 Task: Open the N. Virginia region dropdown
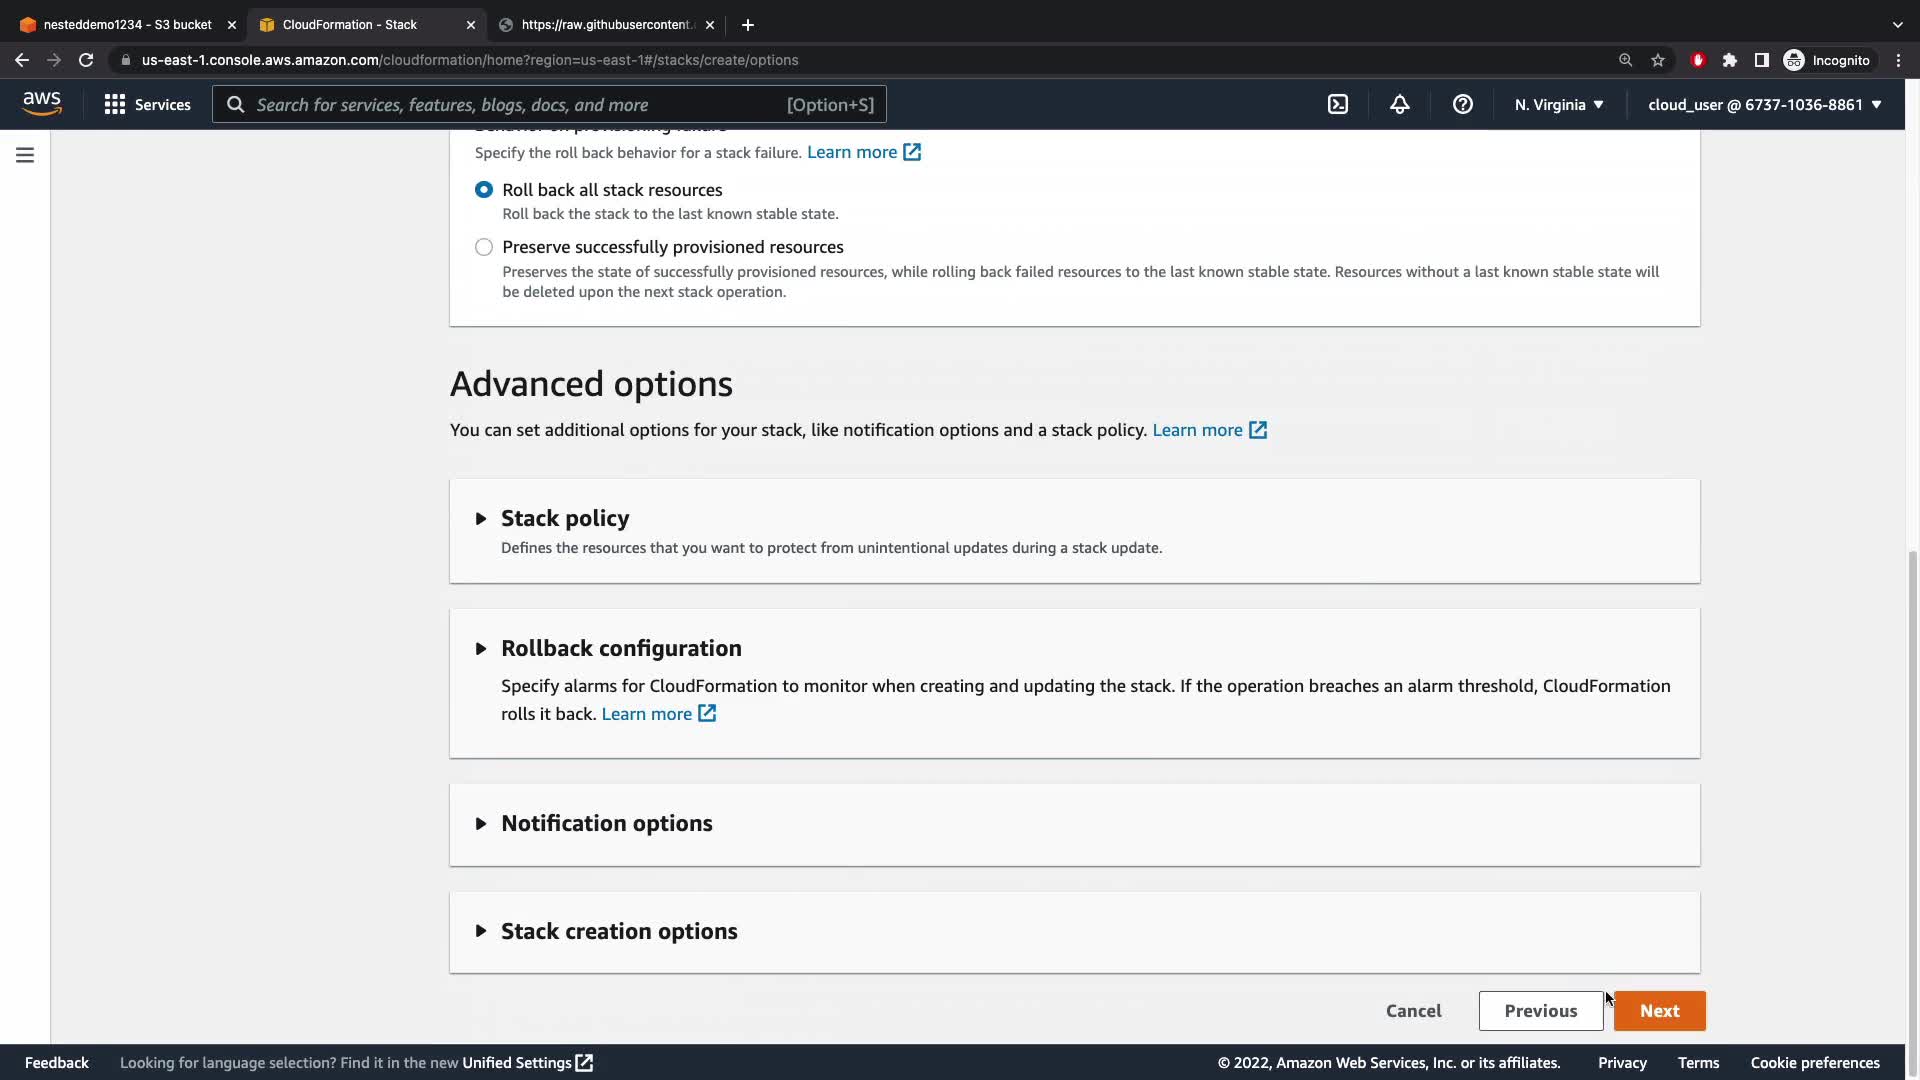(1558, 104)
